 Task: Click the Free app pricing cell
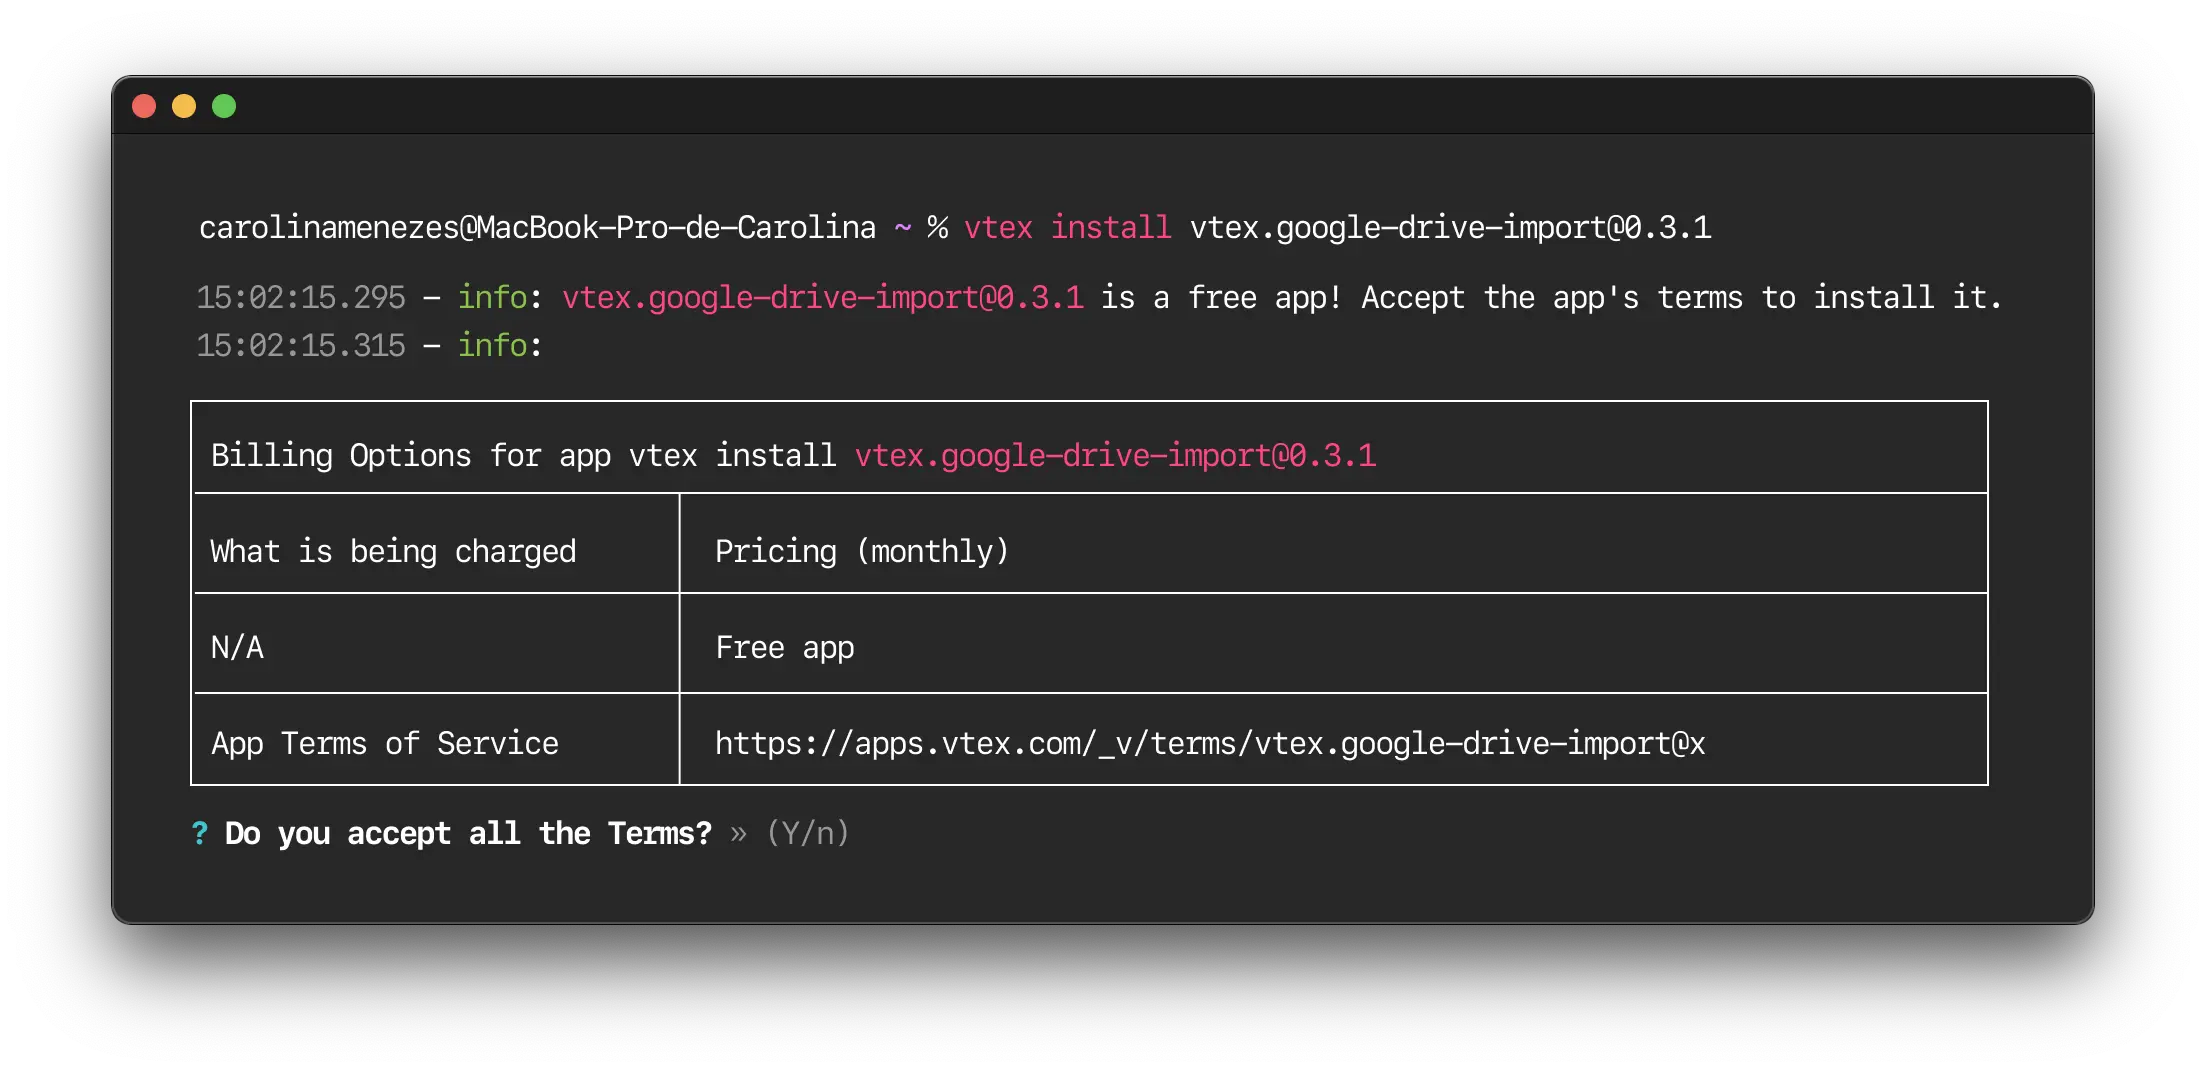[x=784, y=646]
